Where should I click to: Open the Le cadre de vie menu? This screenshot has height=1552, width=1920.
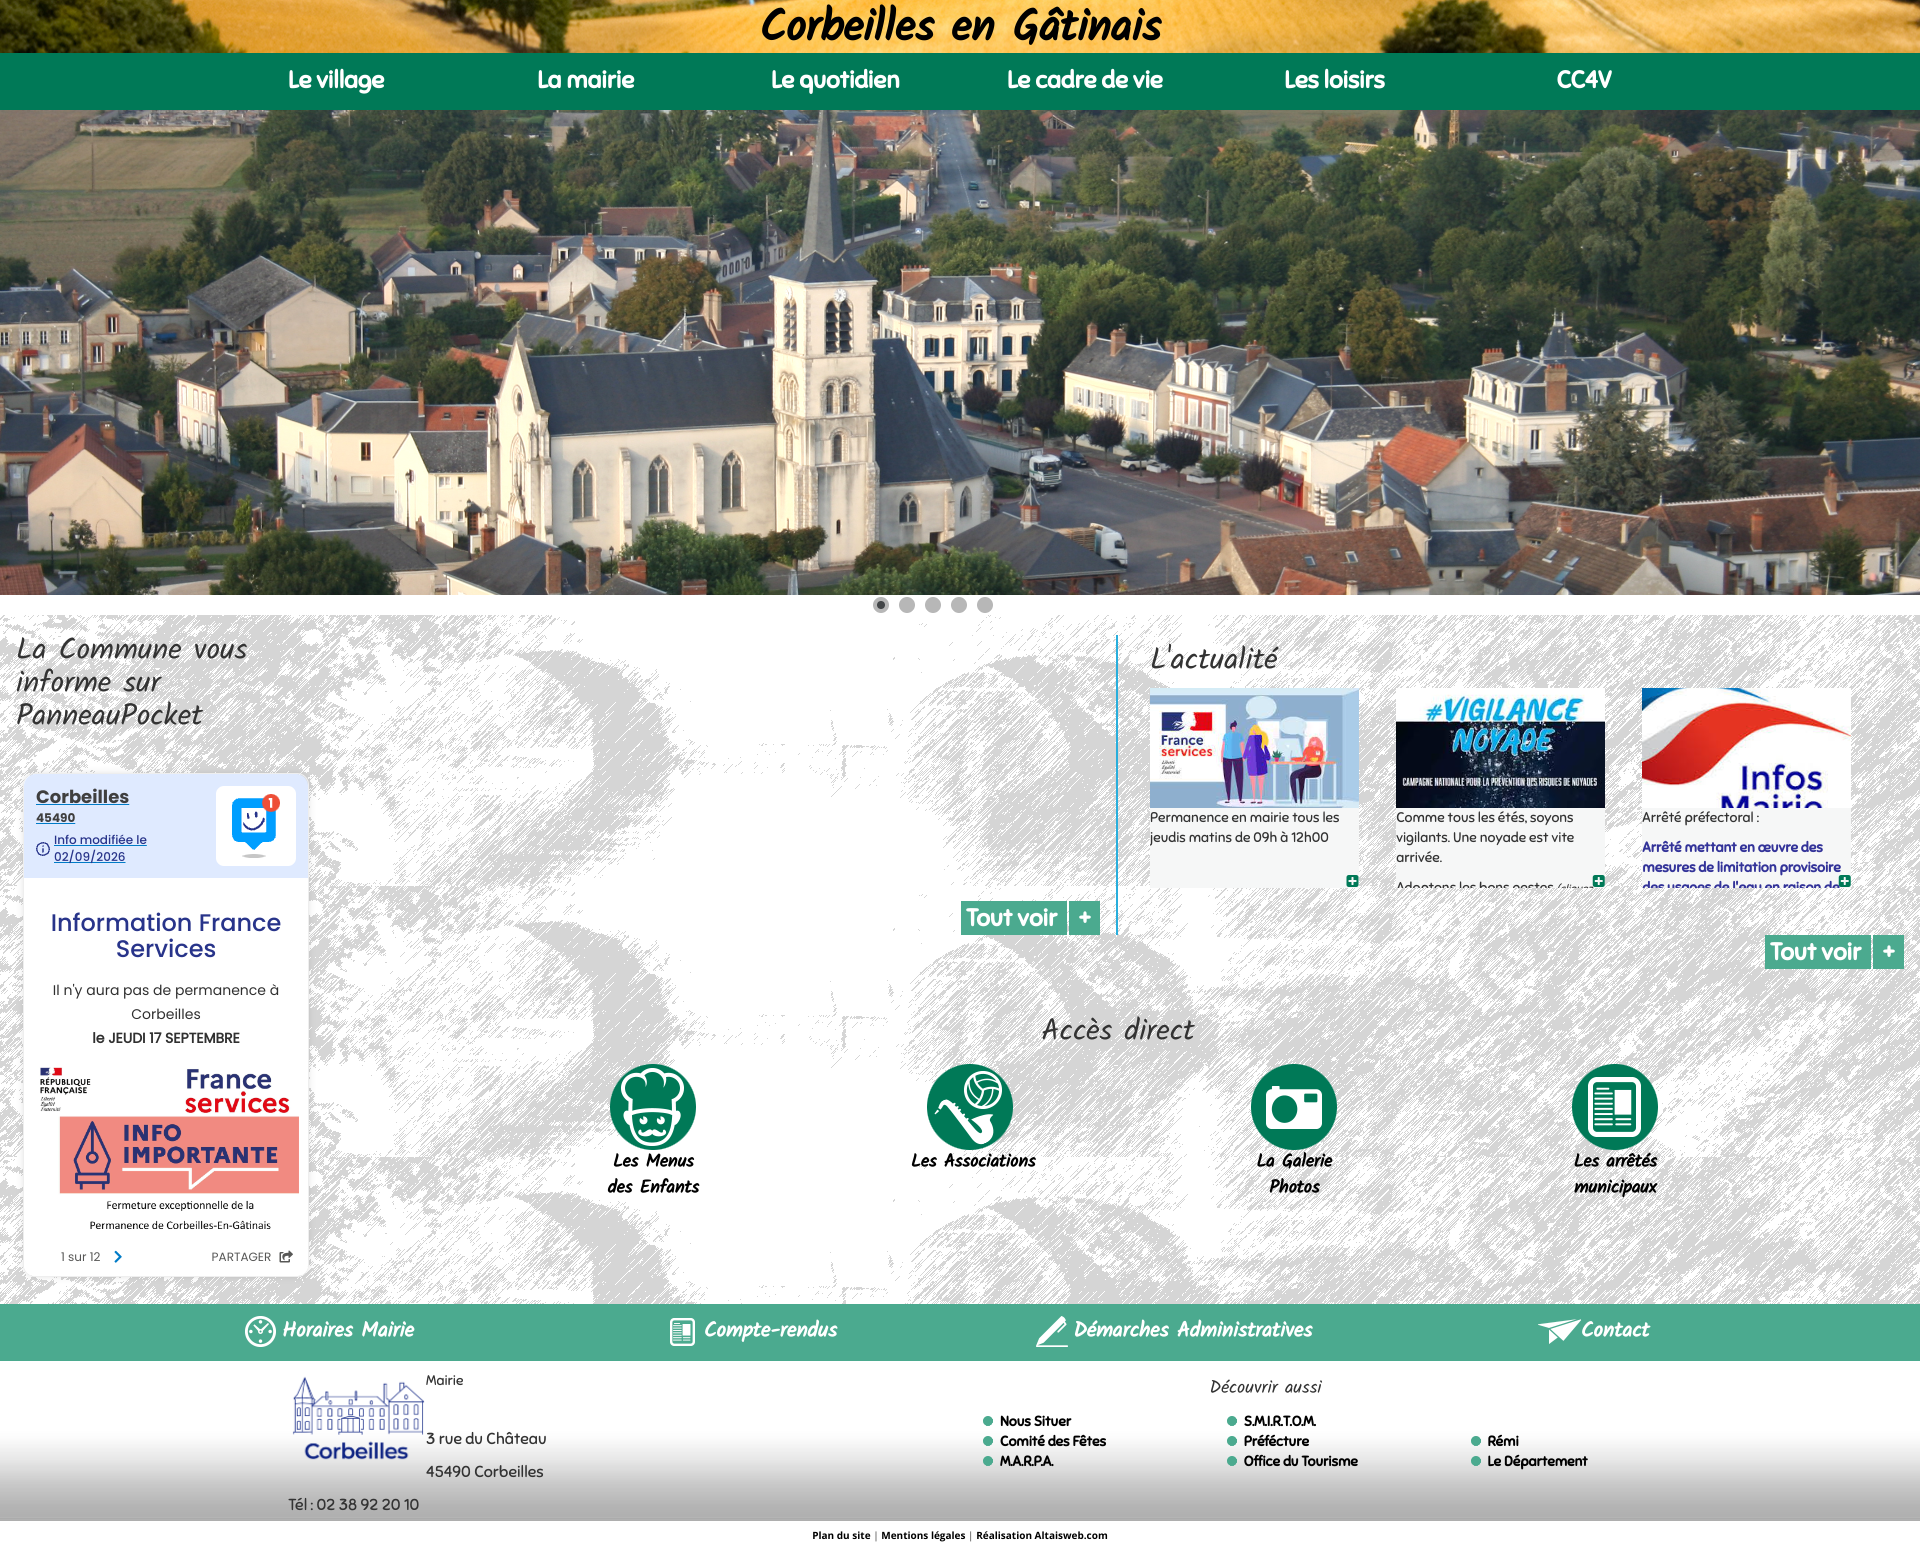1085,80
